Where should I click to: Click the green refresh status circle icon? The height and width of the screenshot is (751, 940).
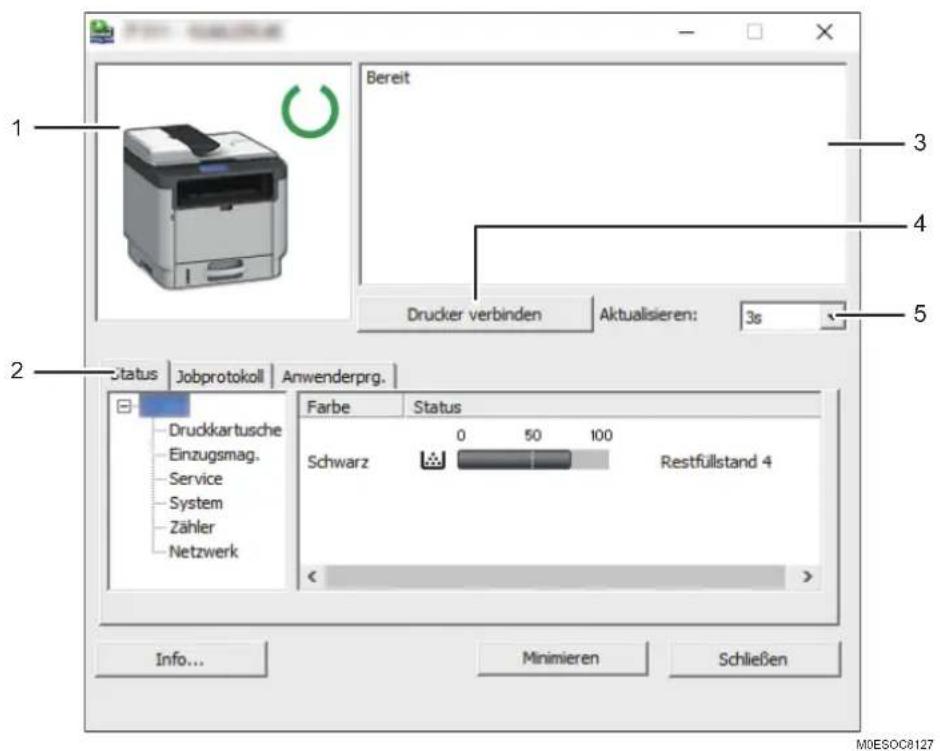click(x=310, y=110)
